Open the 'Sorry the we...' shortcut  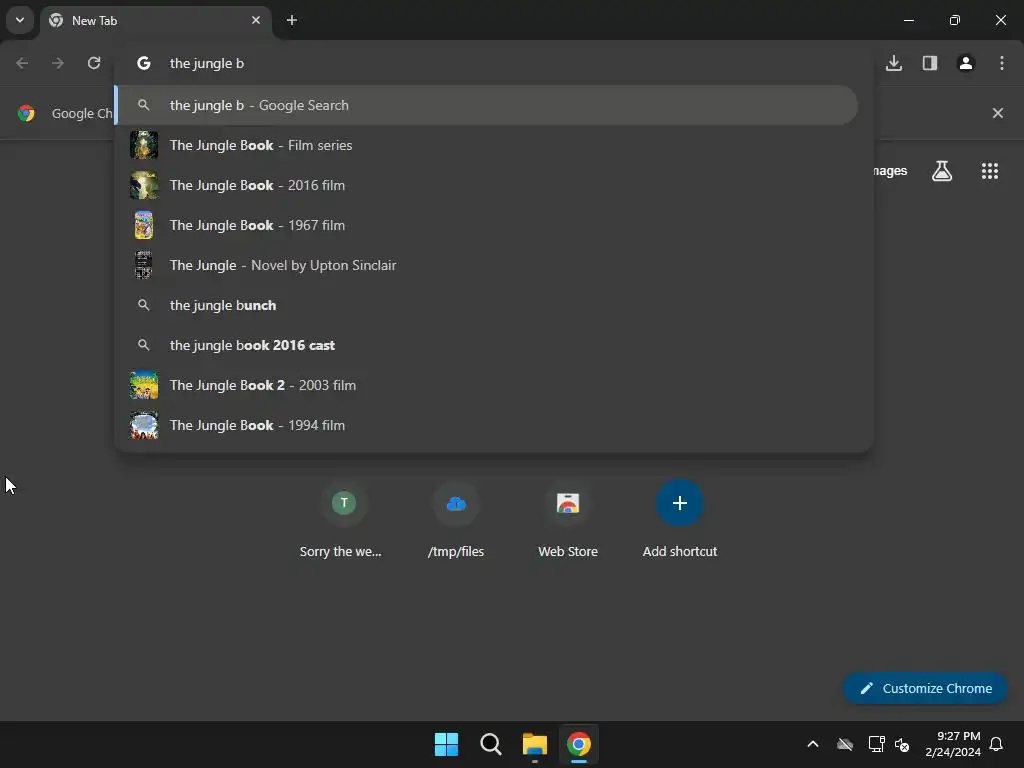[343, 520]
